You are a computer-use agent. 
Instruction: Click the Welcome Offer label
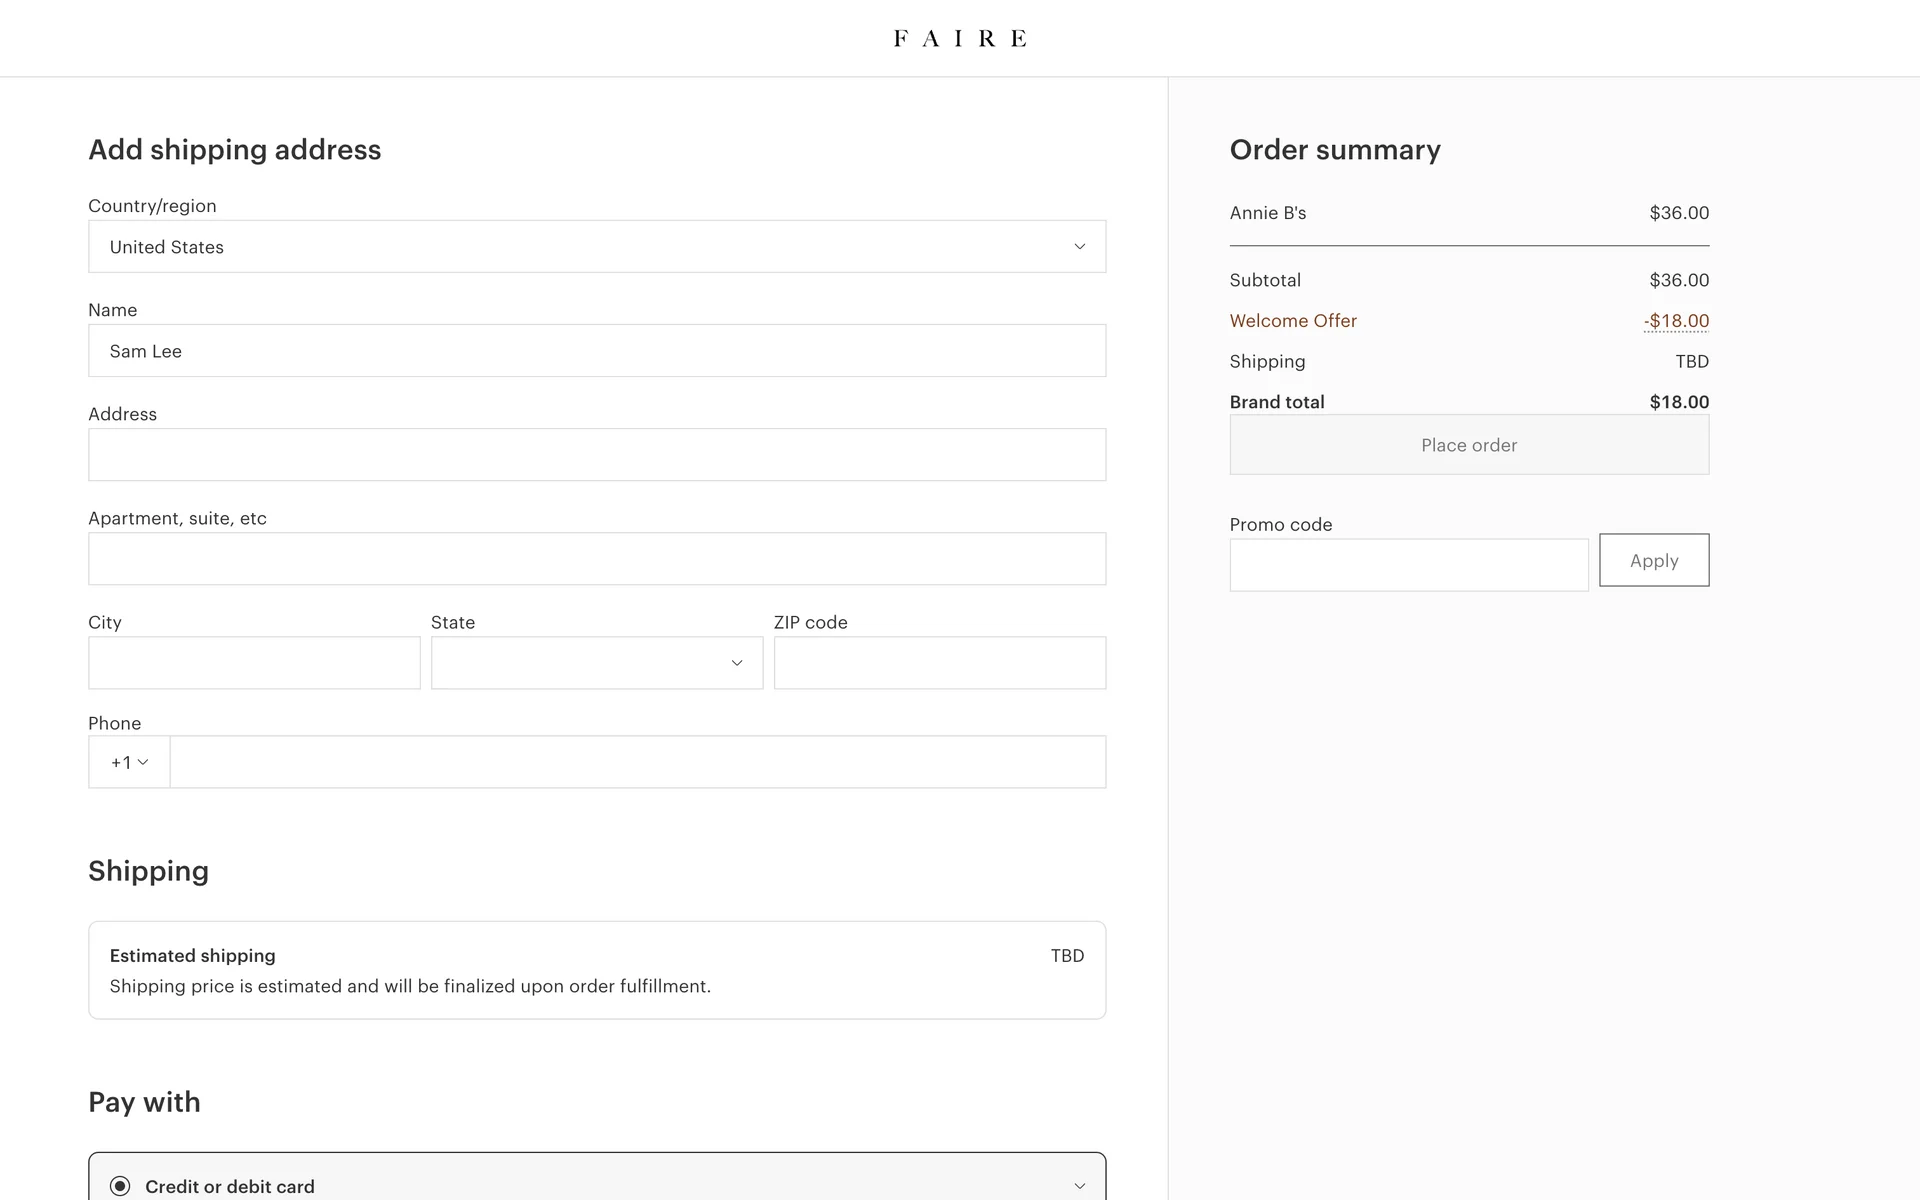1292,321
